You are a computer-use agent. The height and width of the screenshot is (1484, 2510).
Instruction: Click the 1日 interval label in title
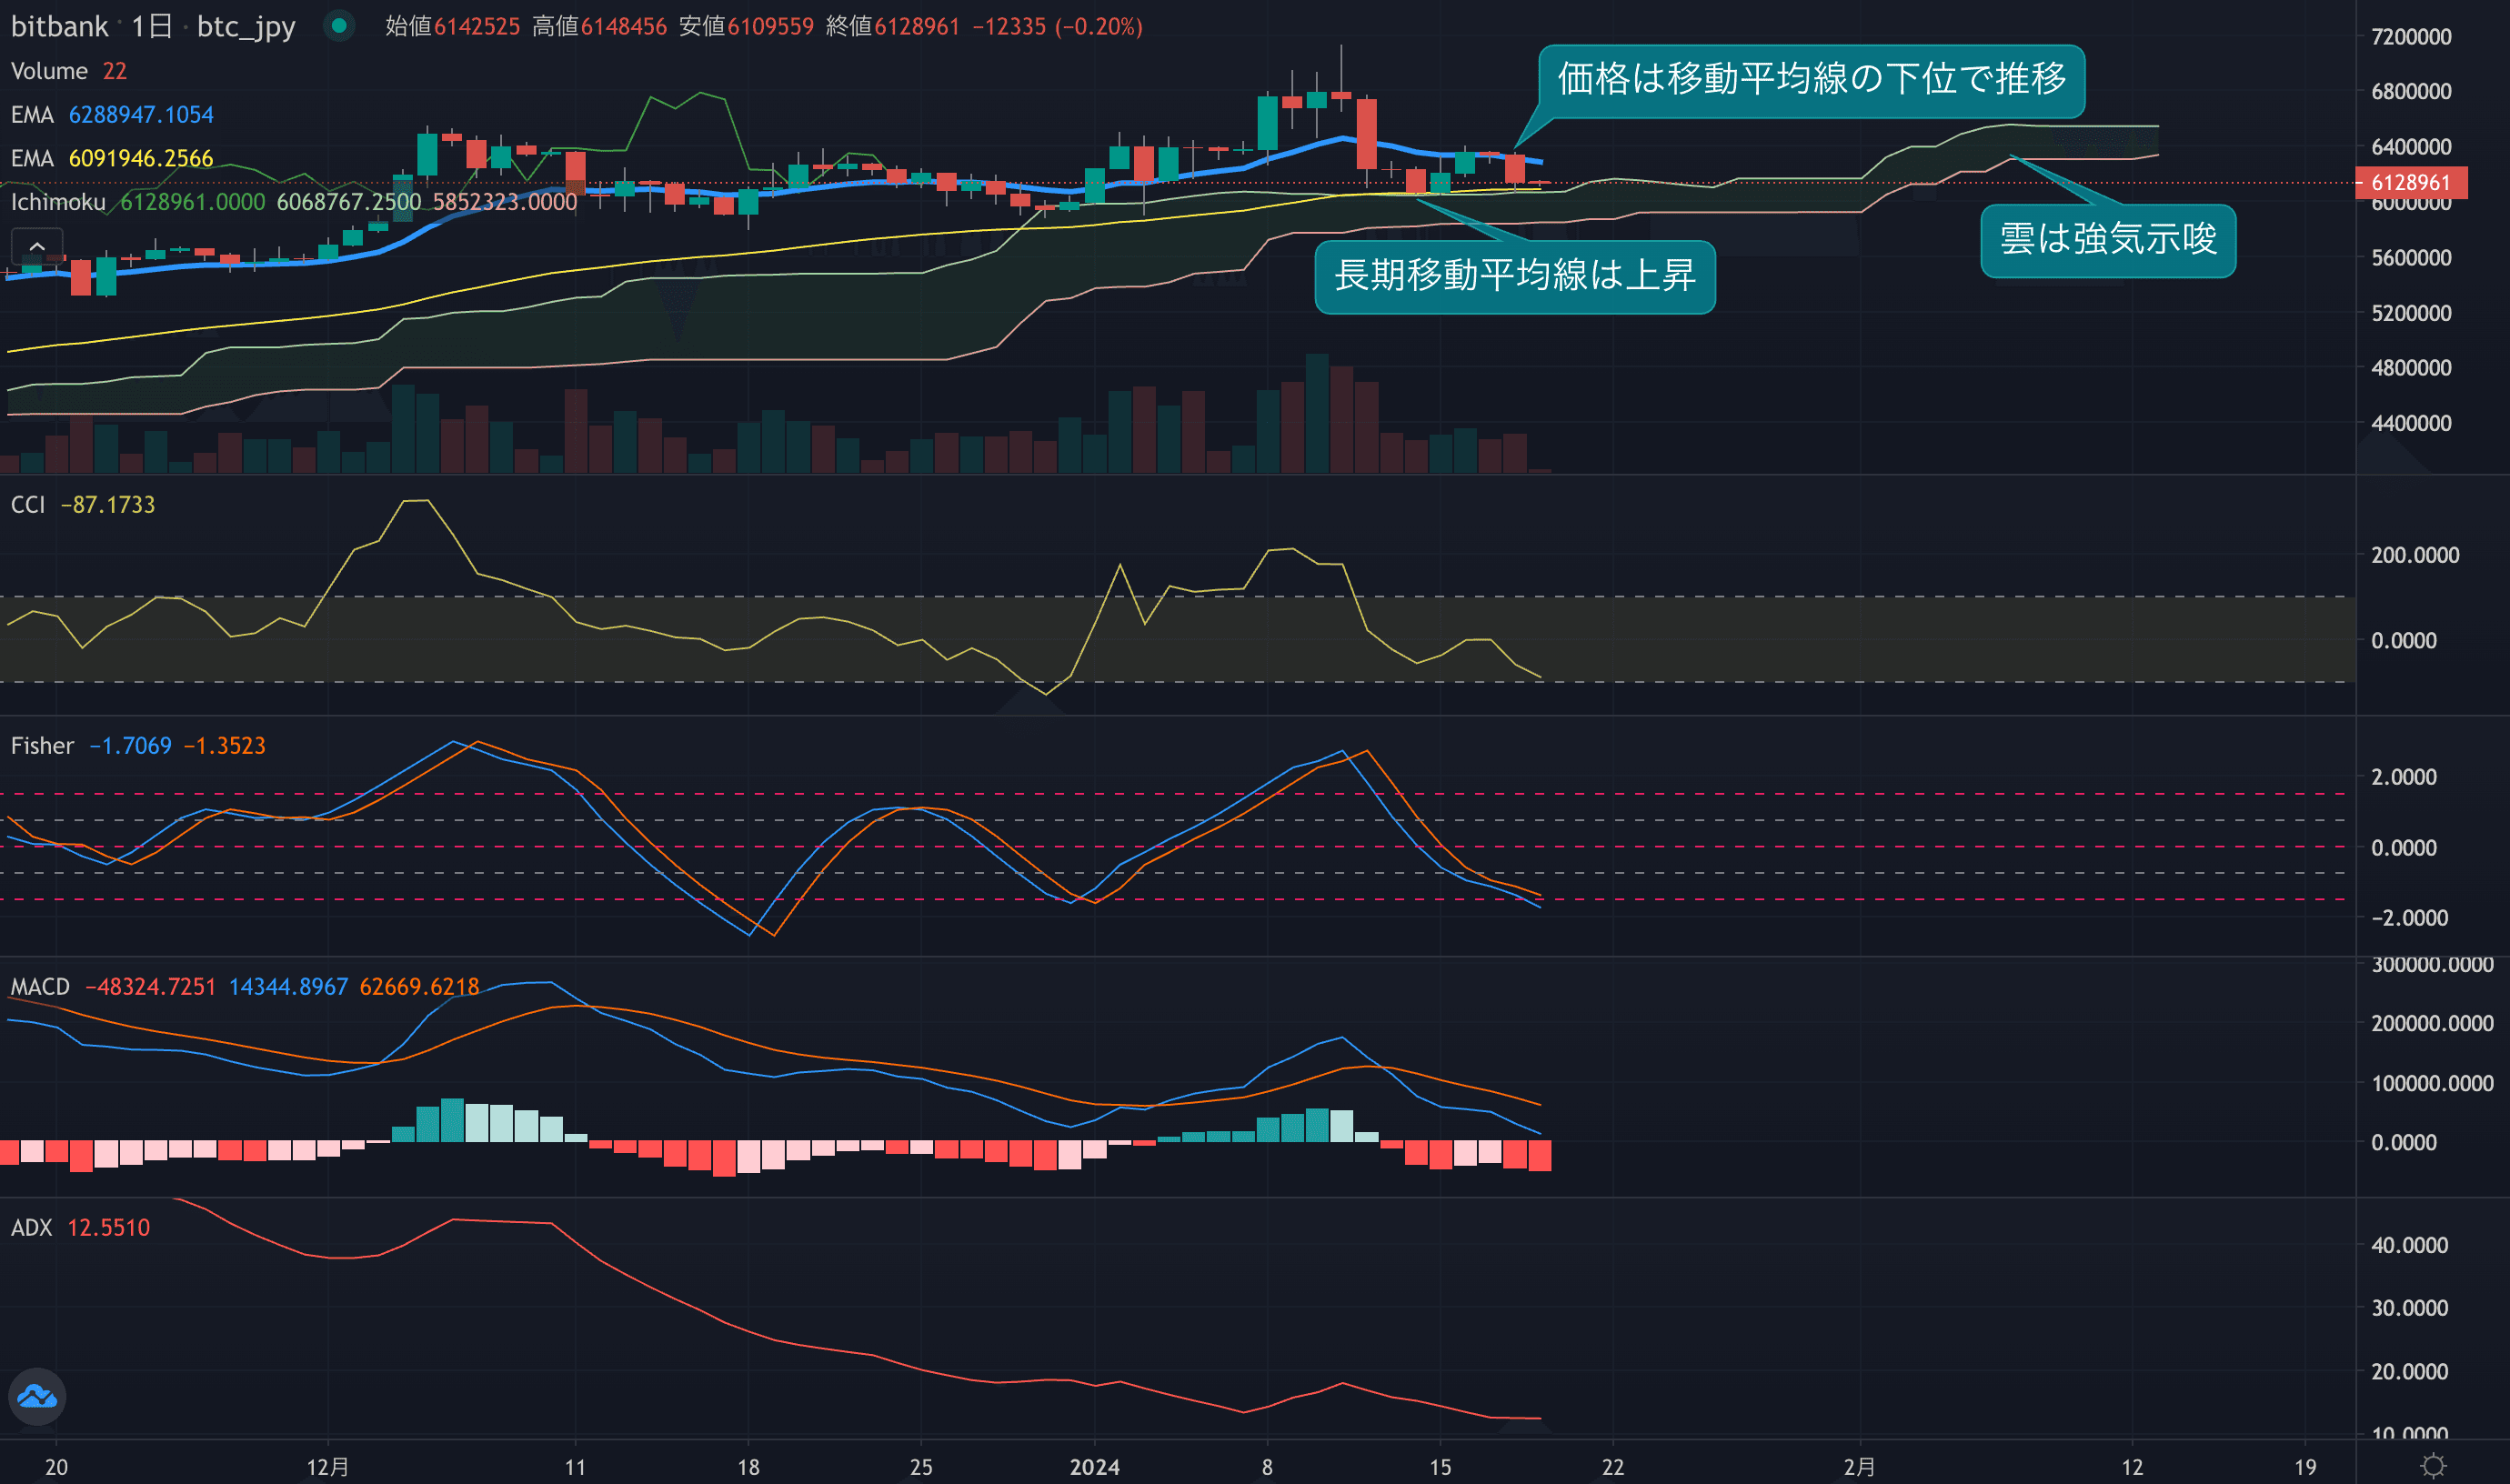(152, 26)
